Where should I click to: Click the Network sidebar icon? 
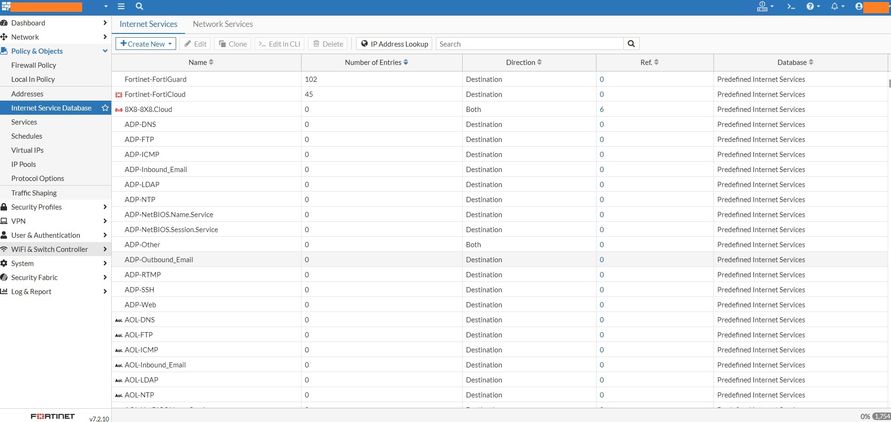coord(4,37)
